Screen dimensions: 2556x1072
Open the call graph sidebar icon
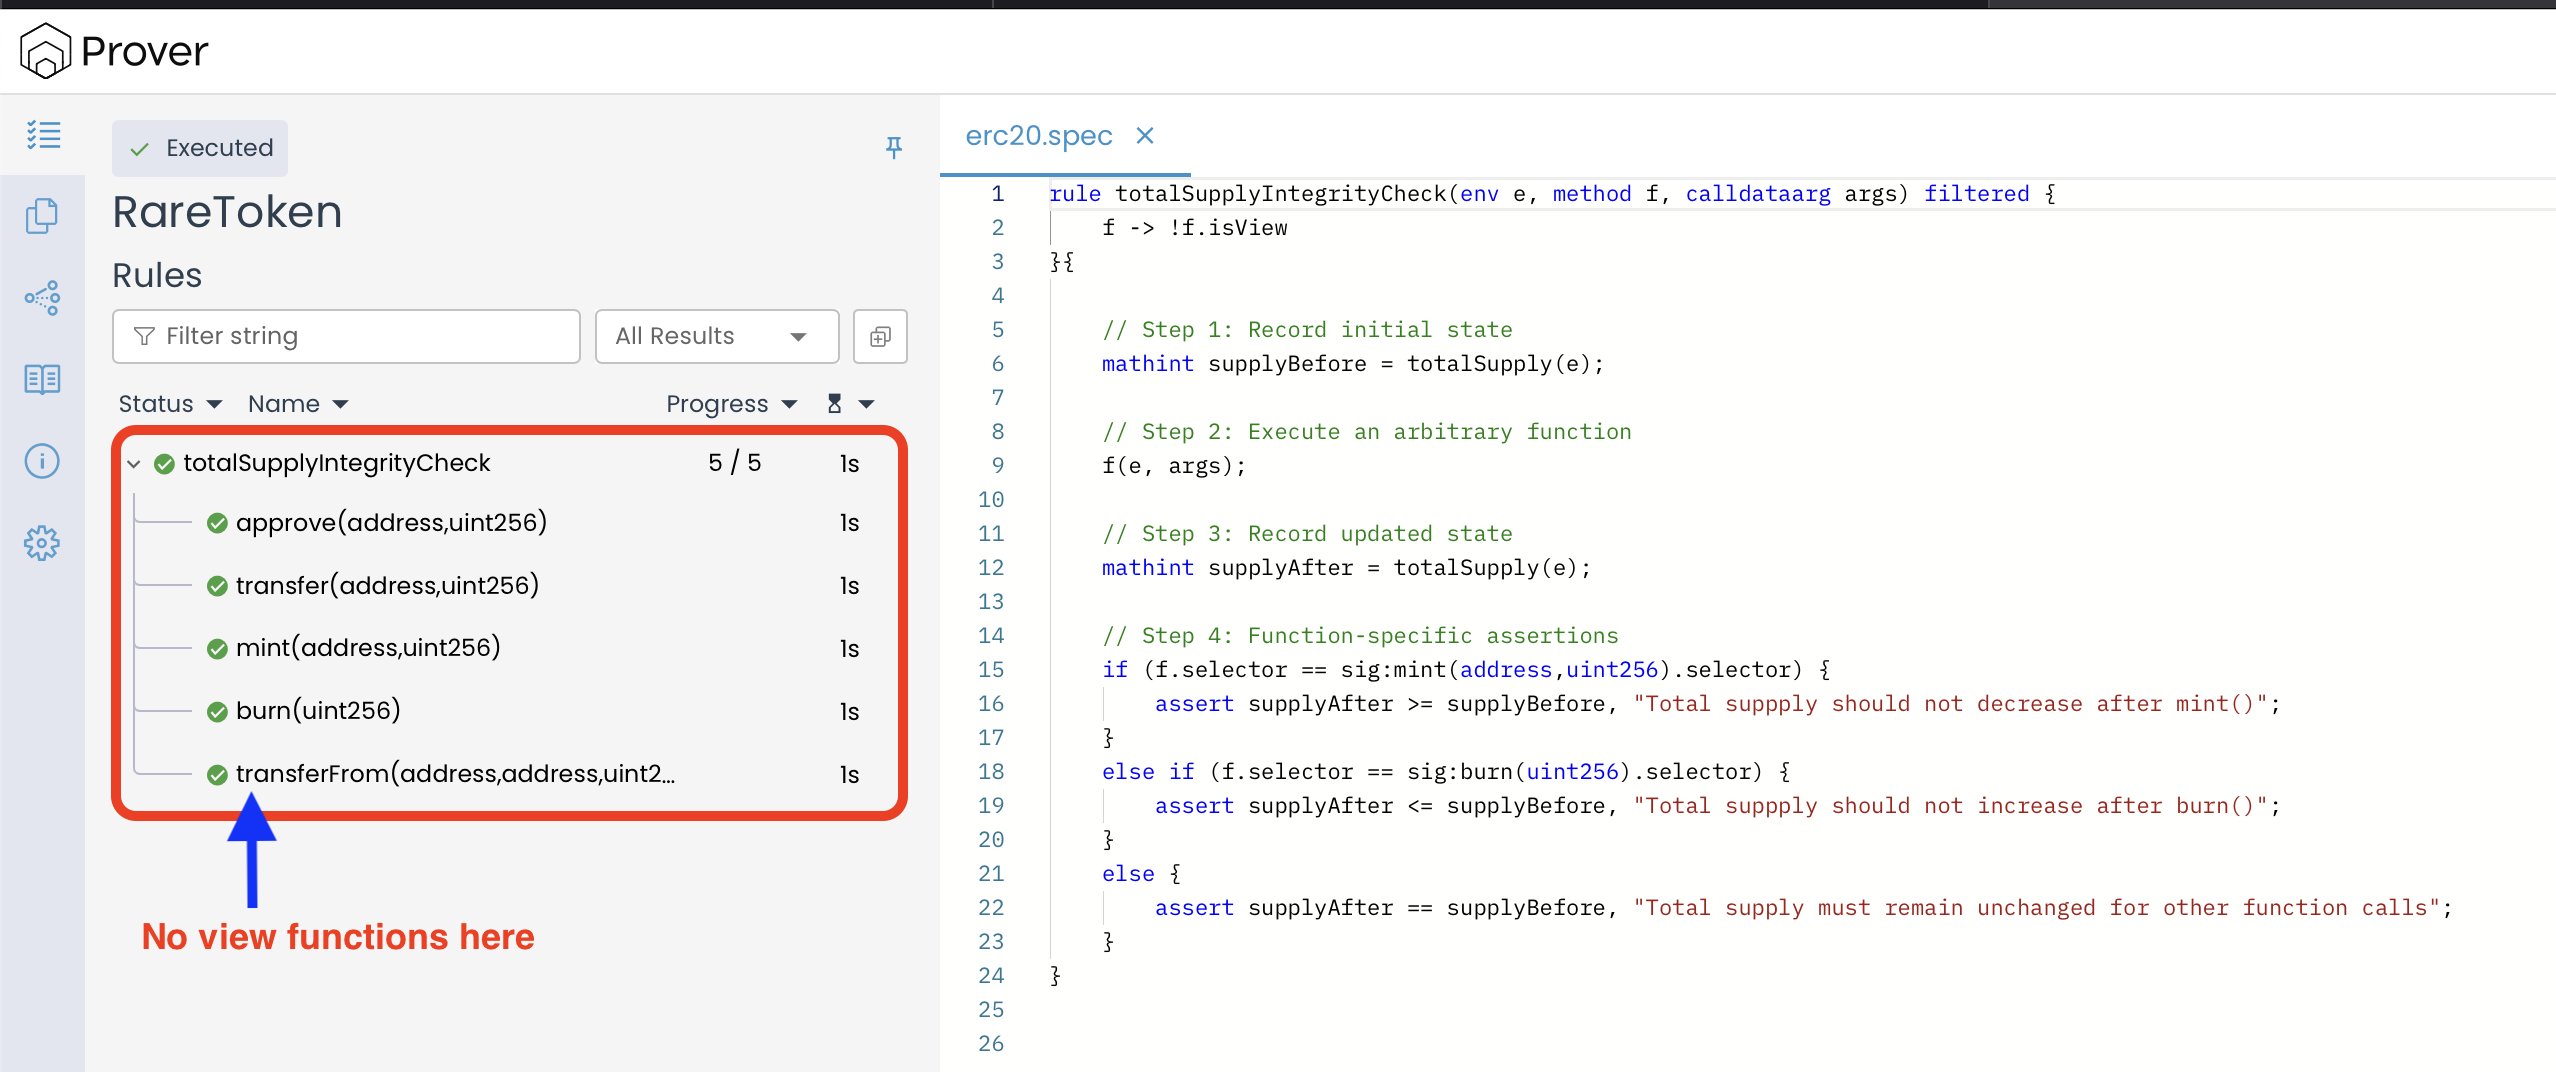pyautogui.click(x=42, y=297)
